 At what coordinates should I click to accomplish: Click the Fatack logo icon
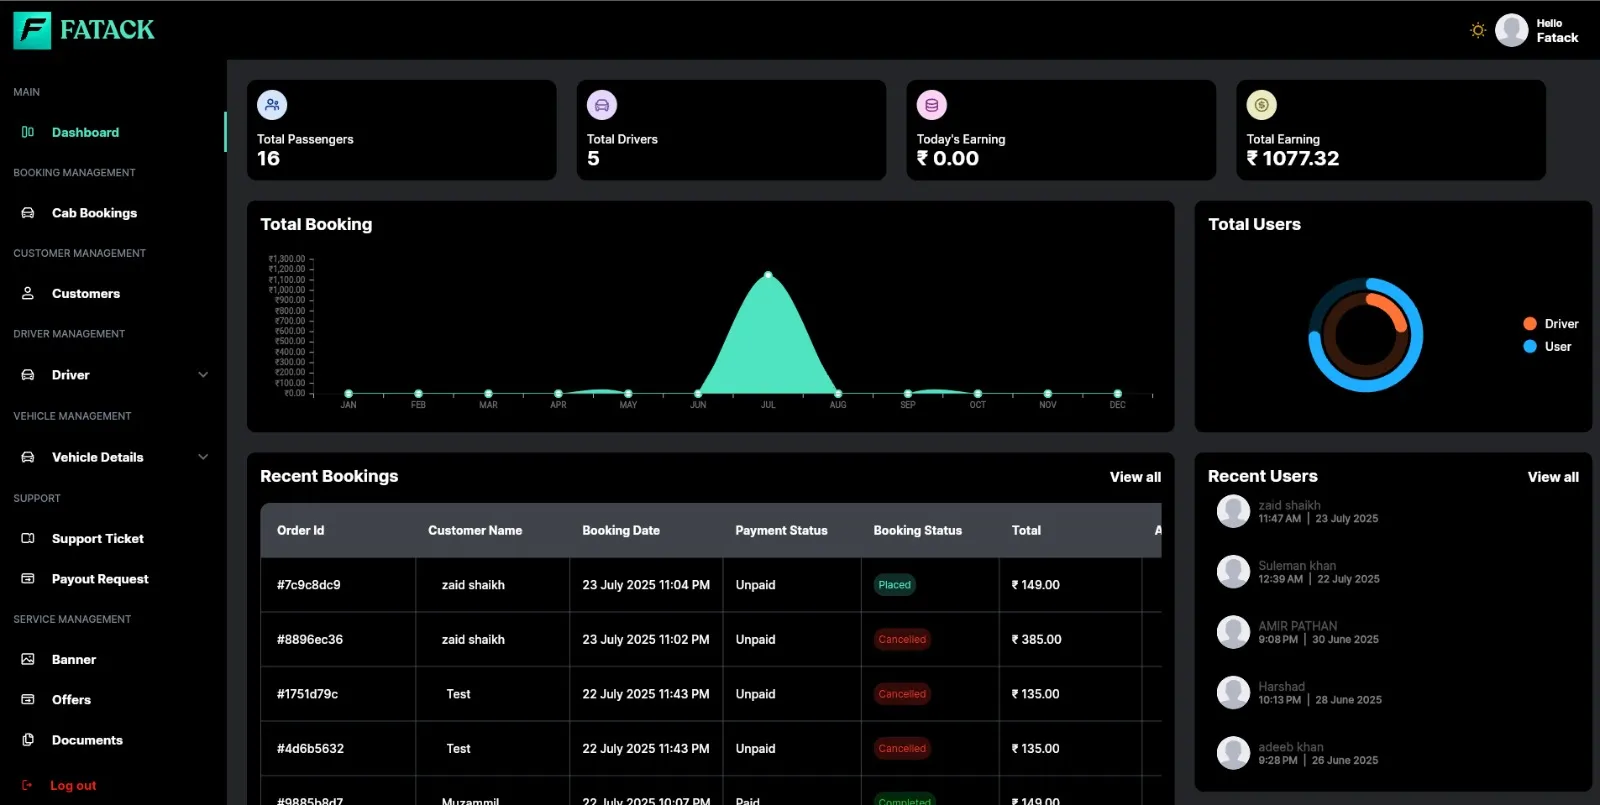click(x=32, y=30)
